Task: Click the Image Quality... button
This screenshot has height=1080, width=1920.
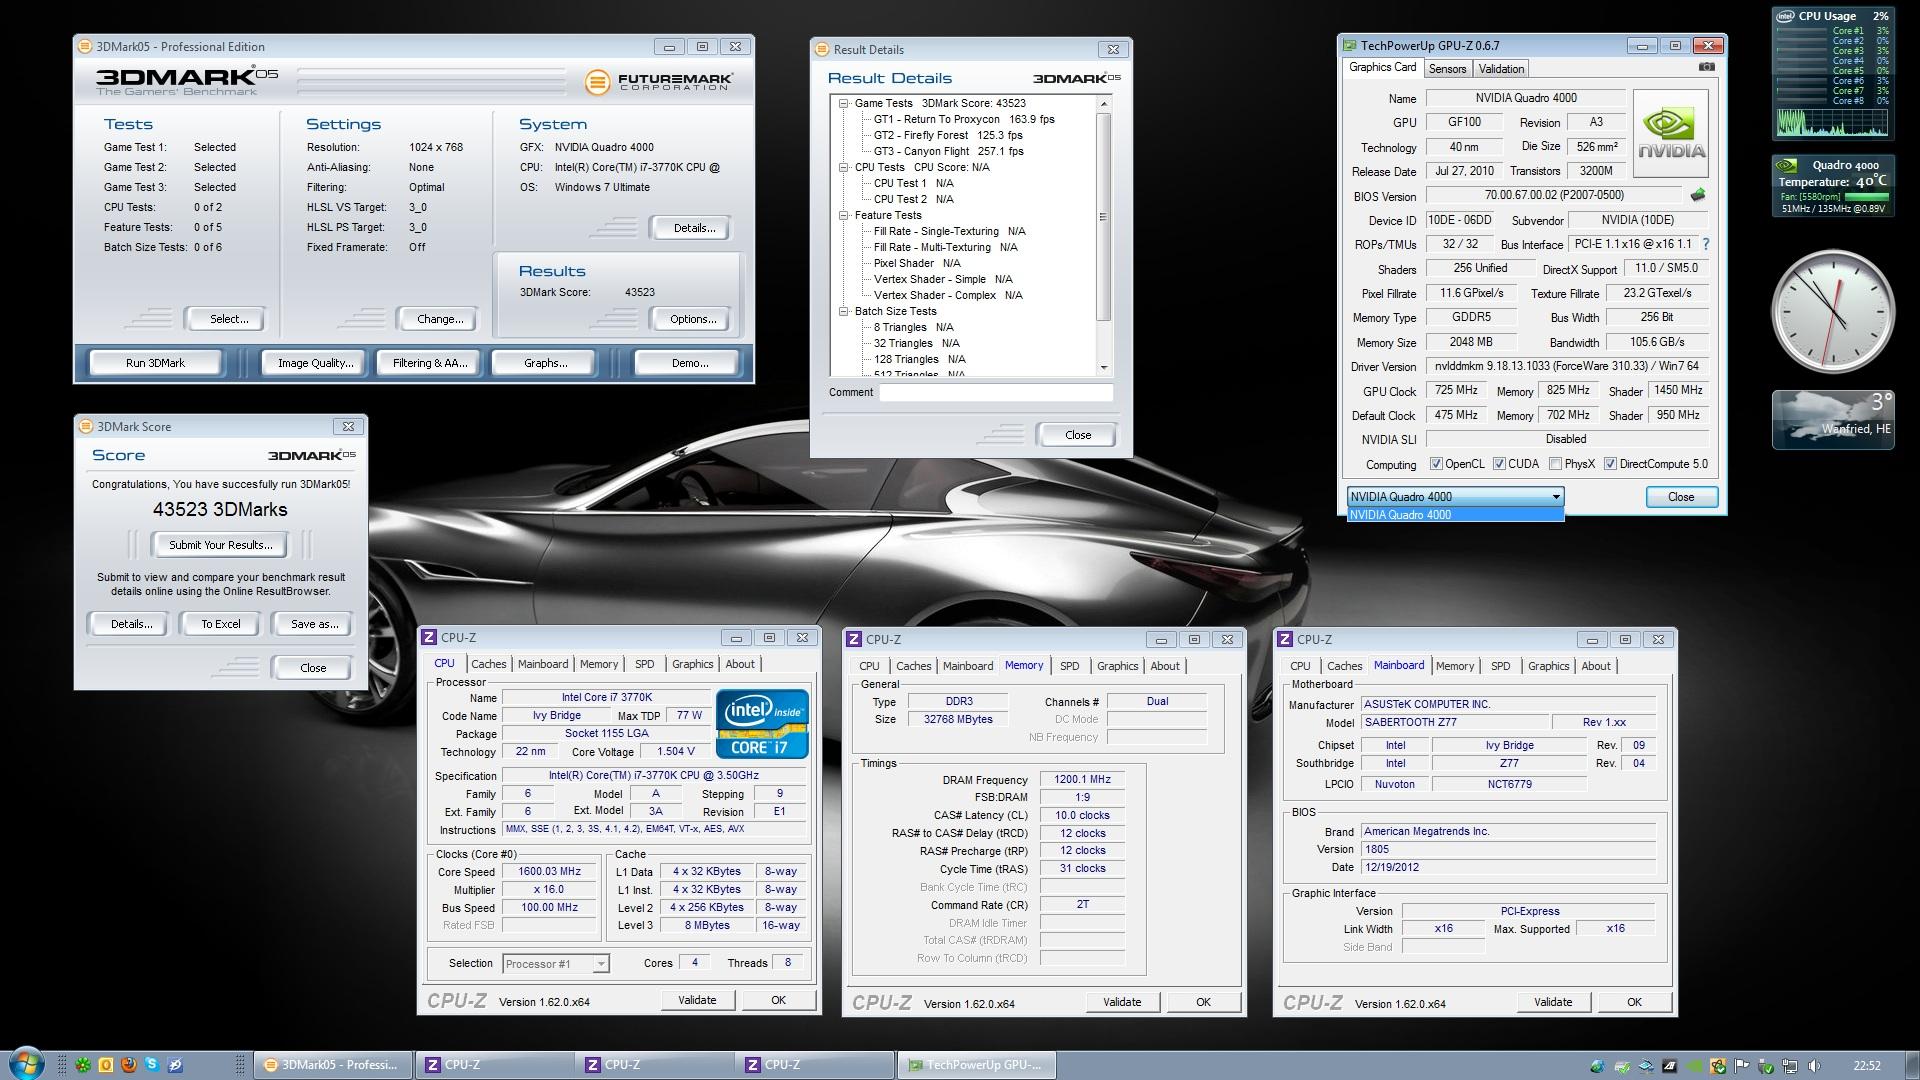Action: (x=315, y=363)
